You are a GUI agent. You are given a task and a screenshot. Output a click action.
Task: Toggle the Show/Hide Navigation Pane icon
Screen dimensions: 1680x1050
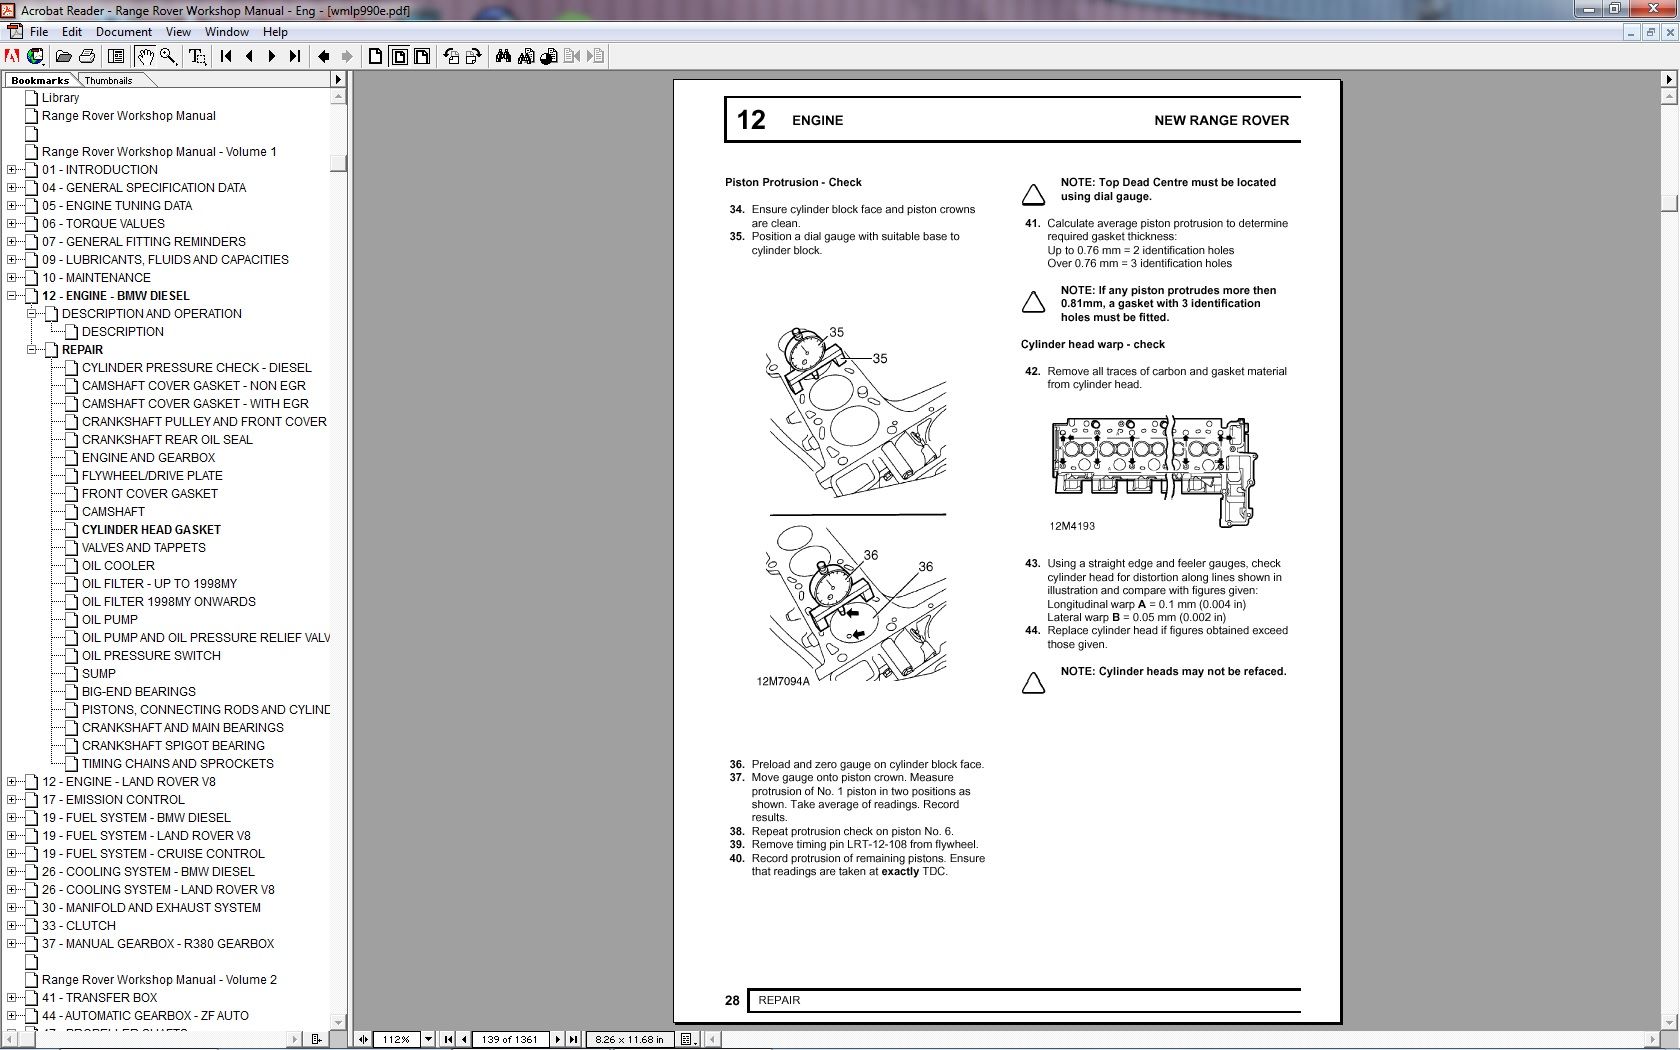coord(116,56)
